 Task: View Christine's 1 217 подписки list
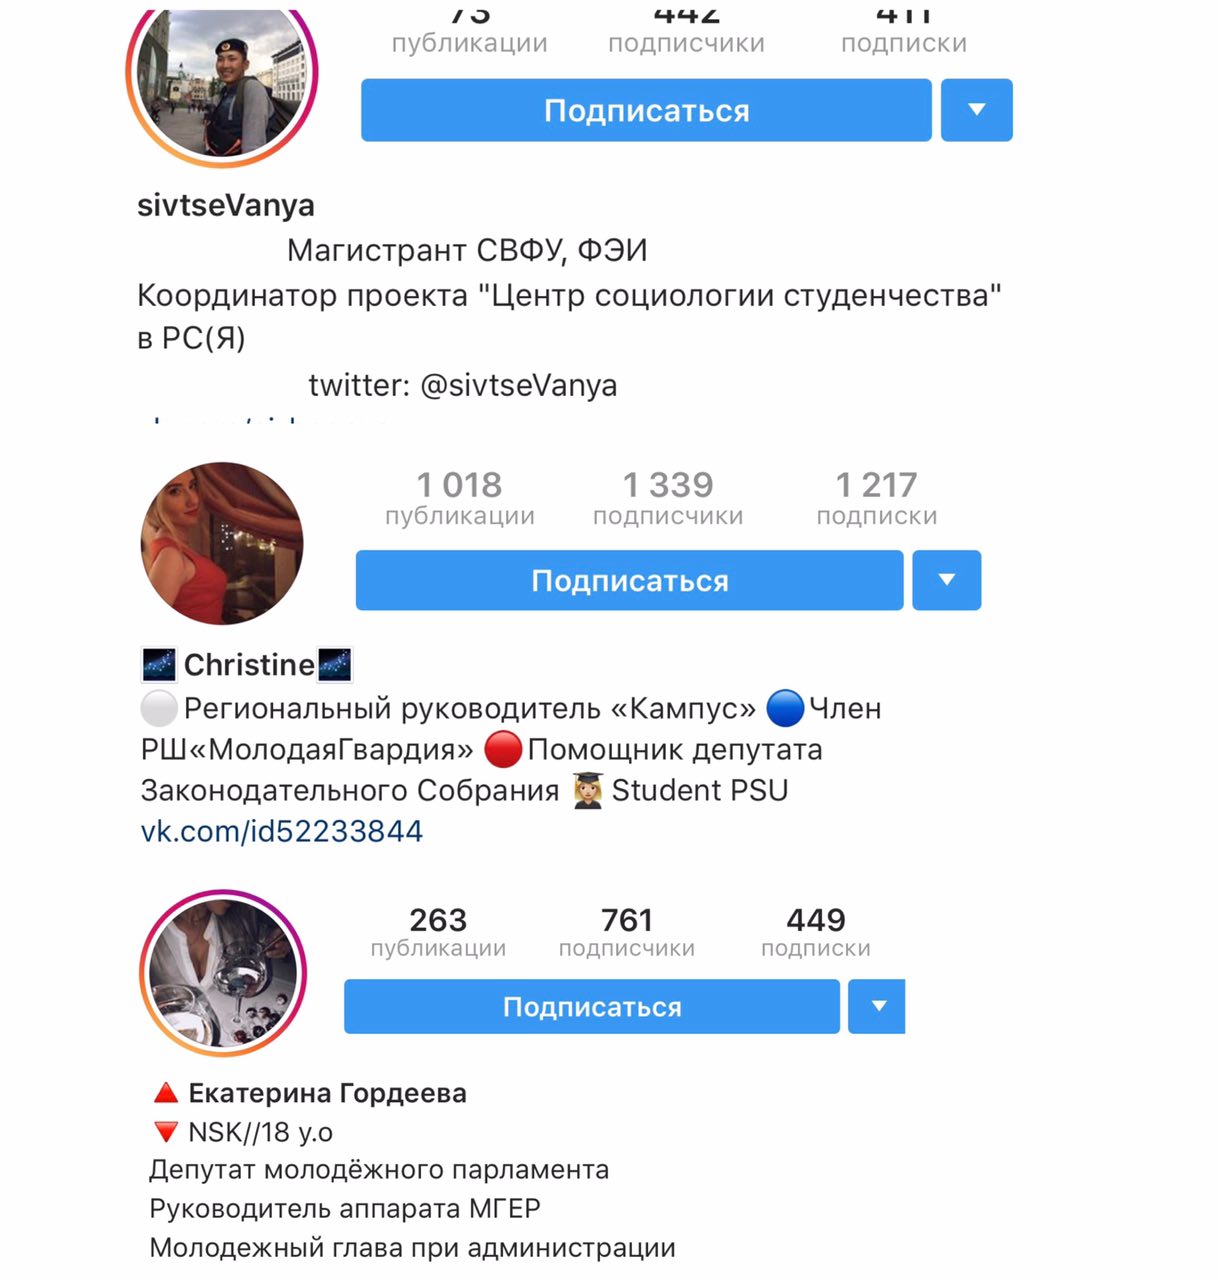[877, 498]
